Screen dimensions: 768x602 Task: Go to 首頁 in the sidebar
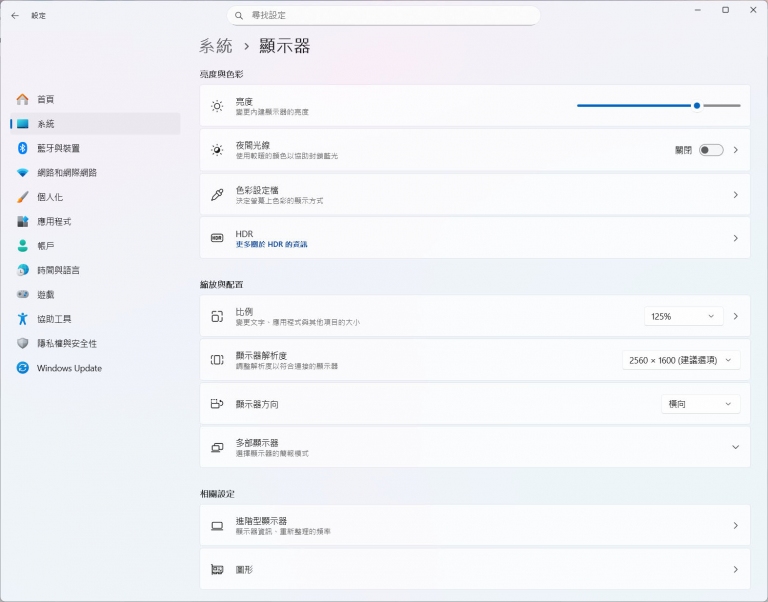(46, 99)
